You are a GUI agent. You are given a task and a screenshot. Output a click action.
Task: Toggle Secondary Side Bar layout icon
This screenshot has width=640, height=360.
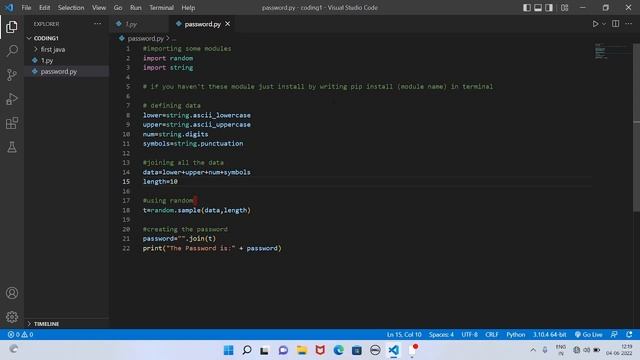pos(549,7)
